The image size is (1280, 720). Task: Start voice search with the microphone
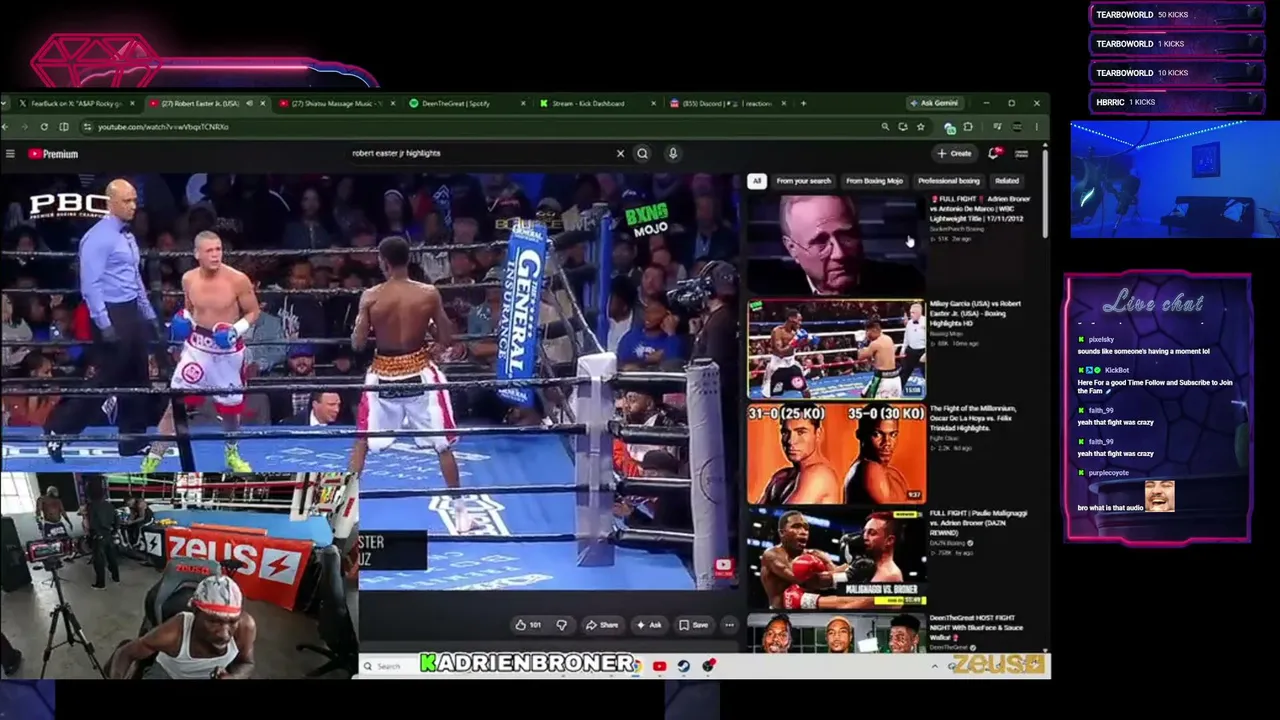[x=673, y=154]
